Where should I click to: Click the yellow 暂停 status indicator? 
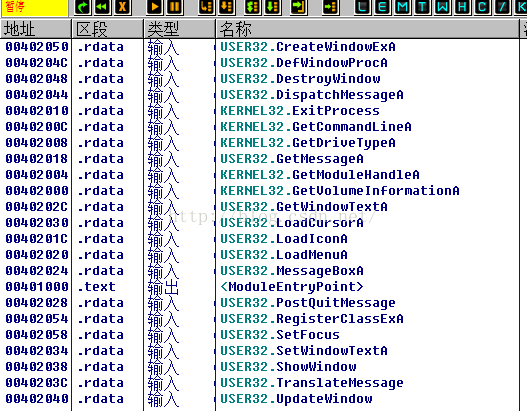click(34, 7)
